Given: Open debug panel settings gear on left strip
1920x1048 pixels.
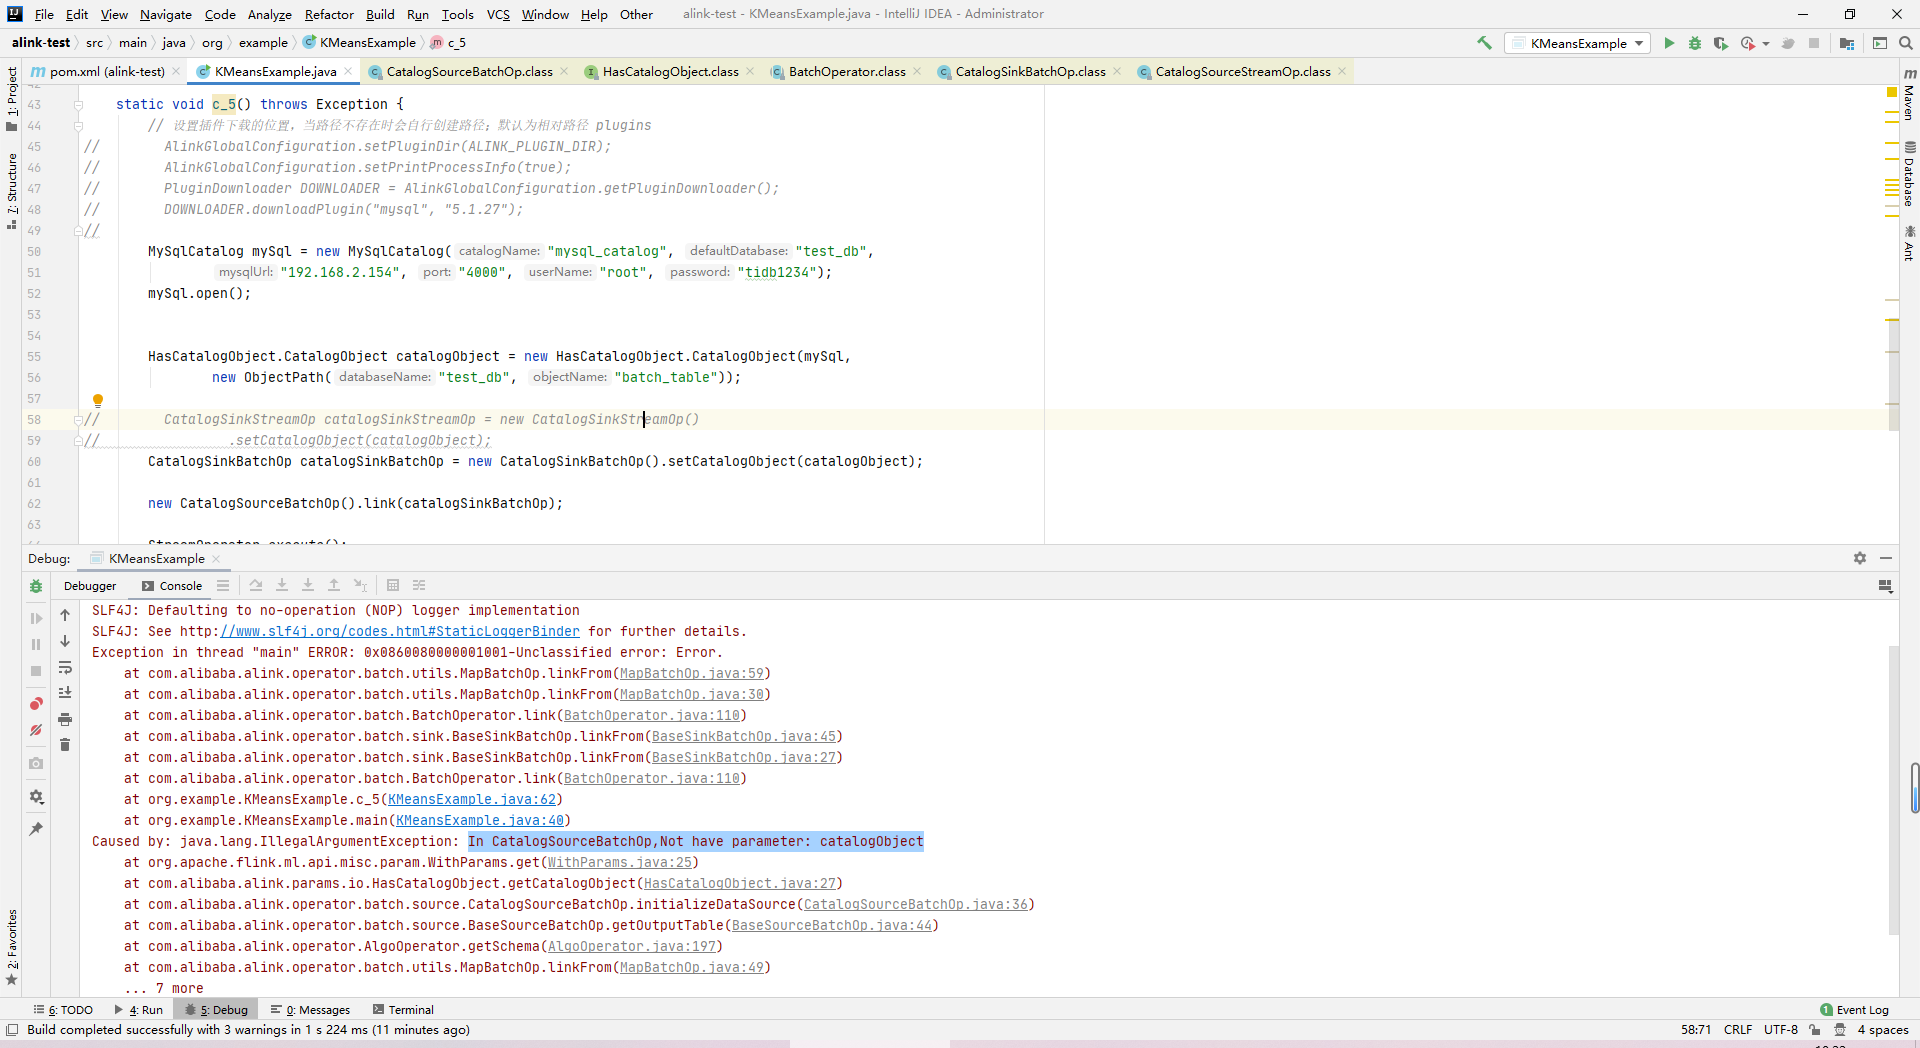Looking at the screenshot, I should tap(36, 797).
